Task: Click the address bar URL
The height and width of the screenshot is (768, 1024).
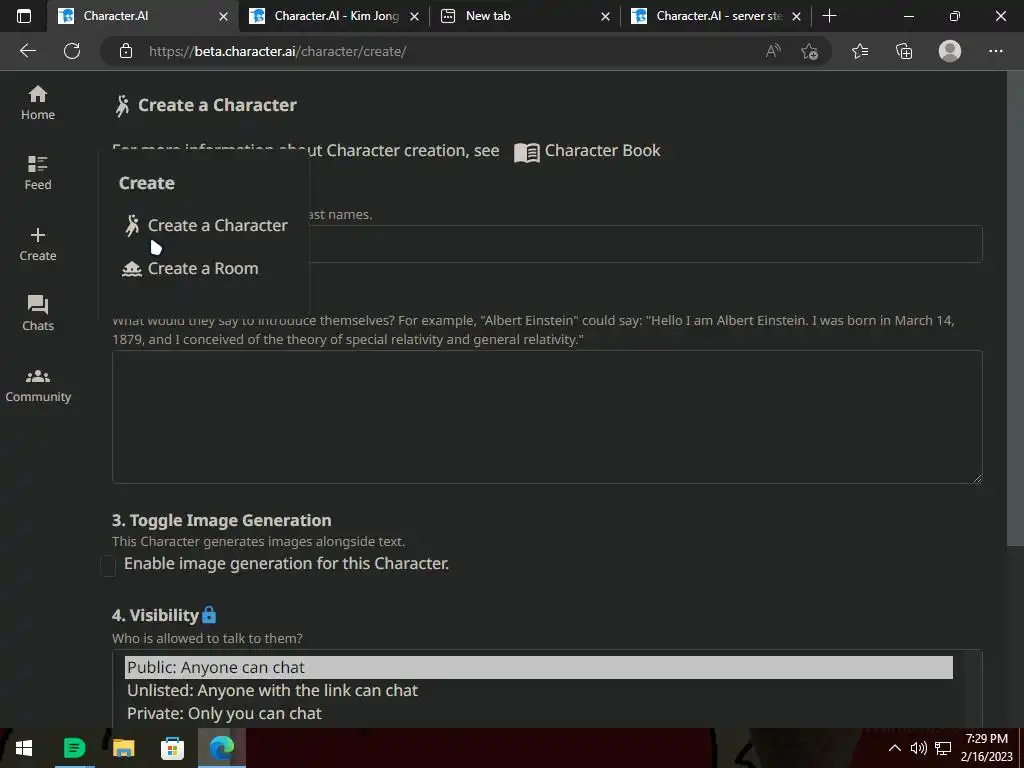Action: click(278, 52)
